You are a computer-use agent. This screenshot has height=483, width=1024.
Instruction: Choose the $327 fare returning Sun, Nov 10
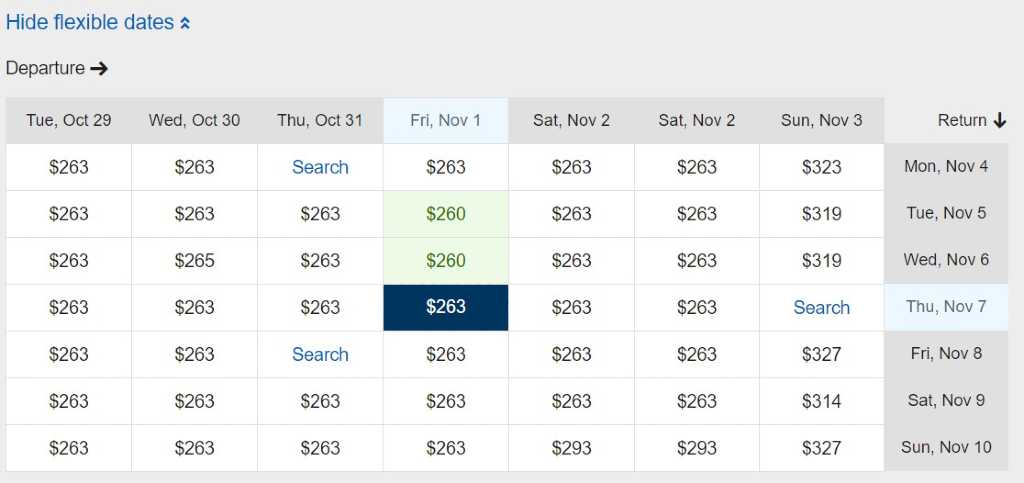[821, 448]
